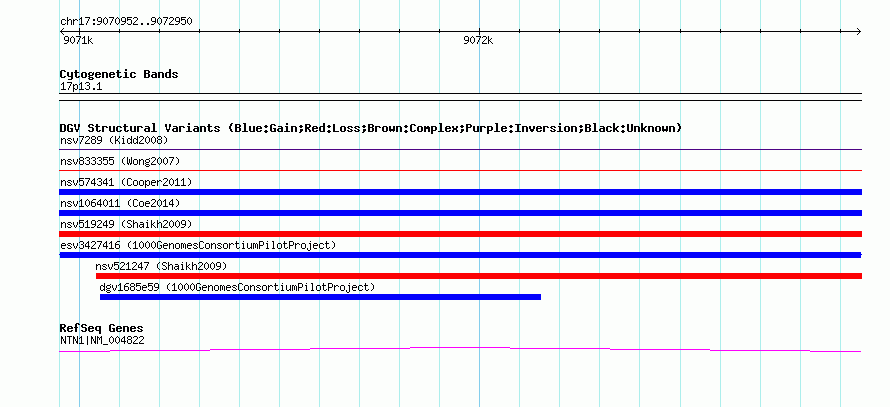Click the 17p13.1 cytogenetic band label

(x=81, y=87)
